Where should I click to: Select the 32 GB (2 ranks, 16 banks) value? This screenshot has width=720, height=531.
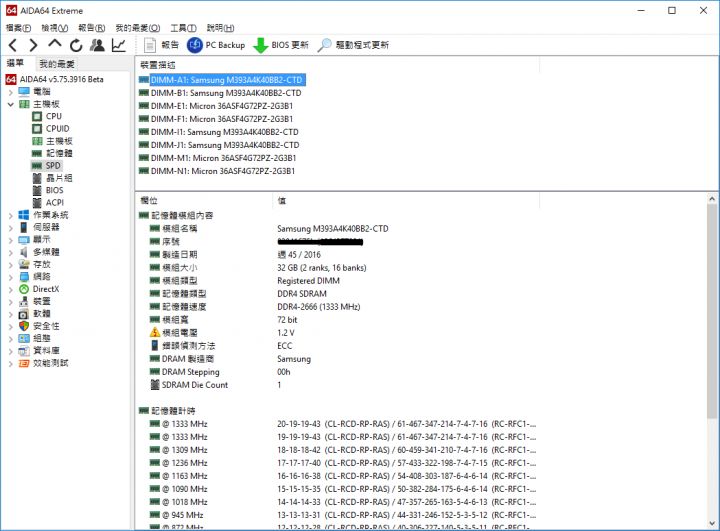coord(321,268)
